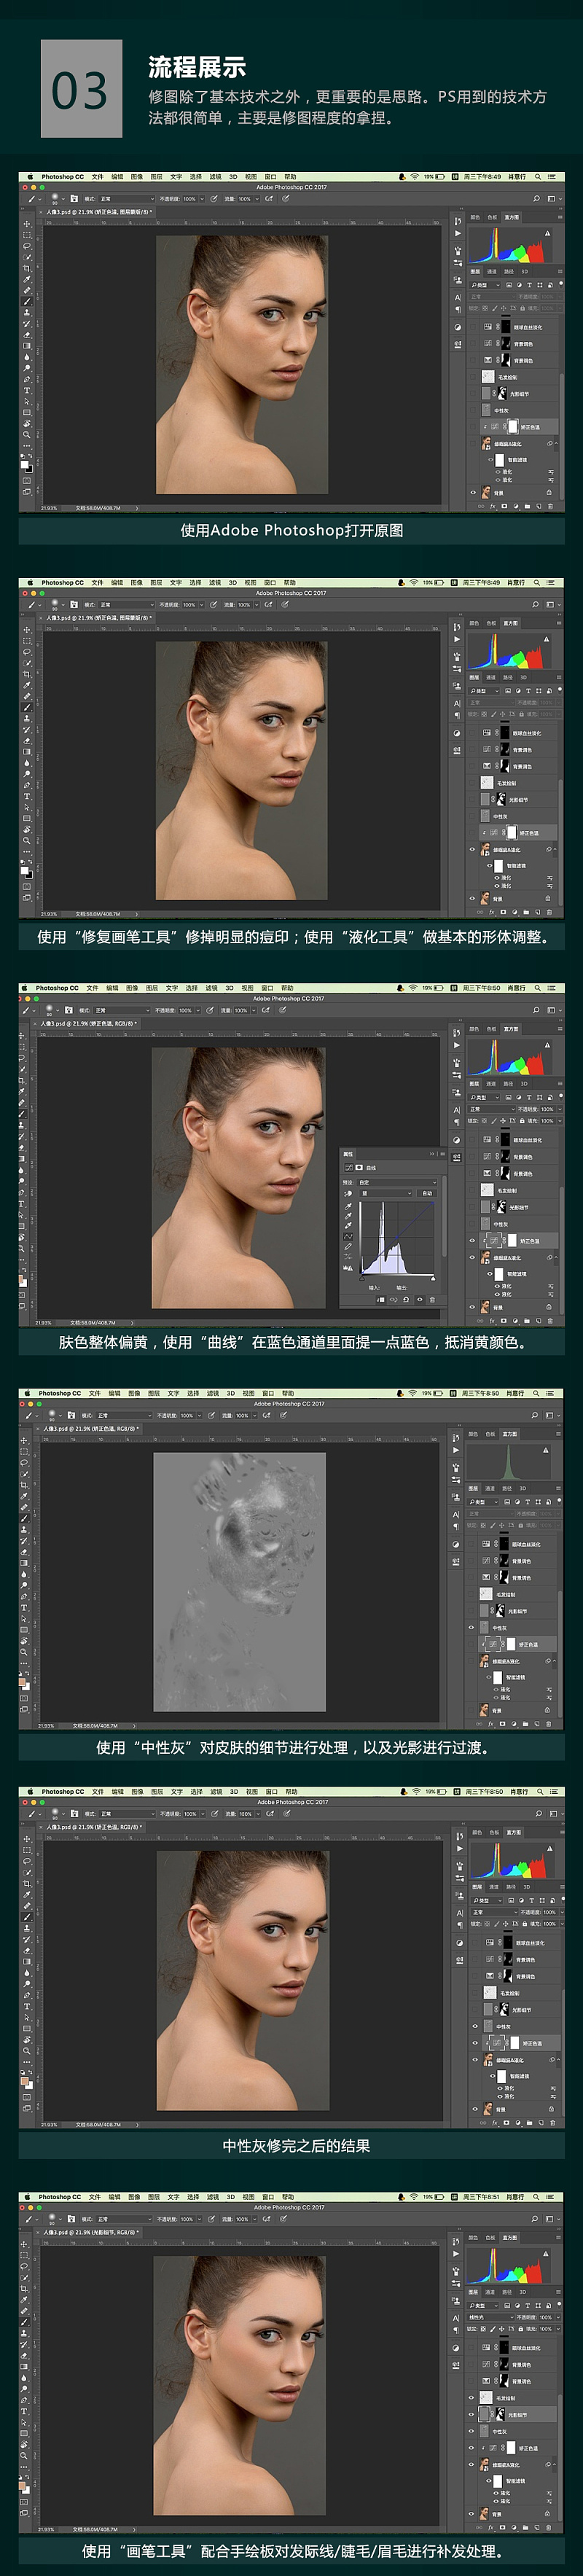Screen dimensions: 583x2576
Task: Add a layer mask in 打开原图 Layers panel
Action: [x=504, y=506]
